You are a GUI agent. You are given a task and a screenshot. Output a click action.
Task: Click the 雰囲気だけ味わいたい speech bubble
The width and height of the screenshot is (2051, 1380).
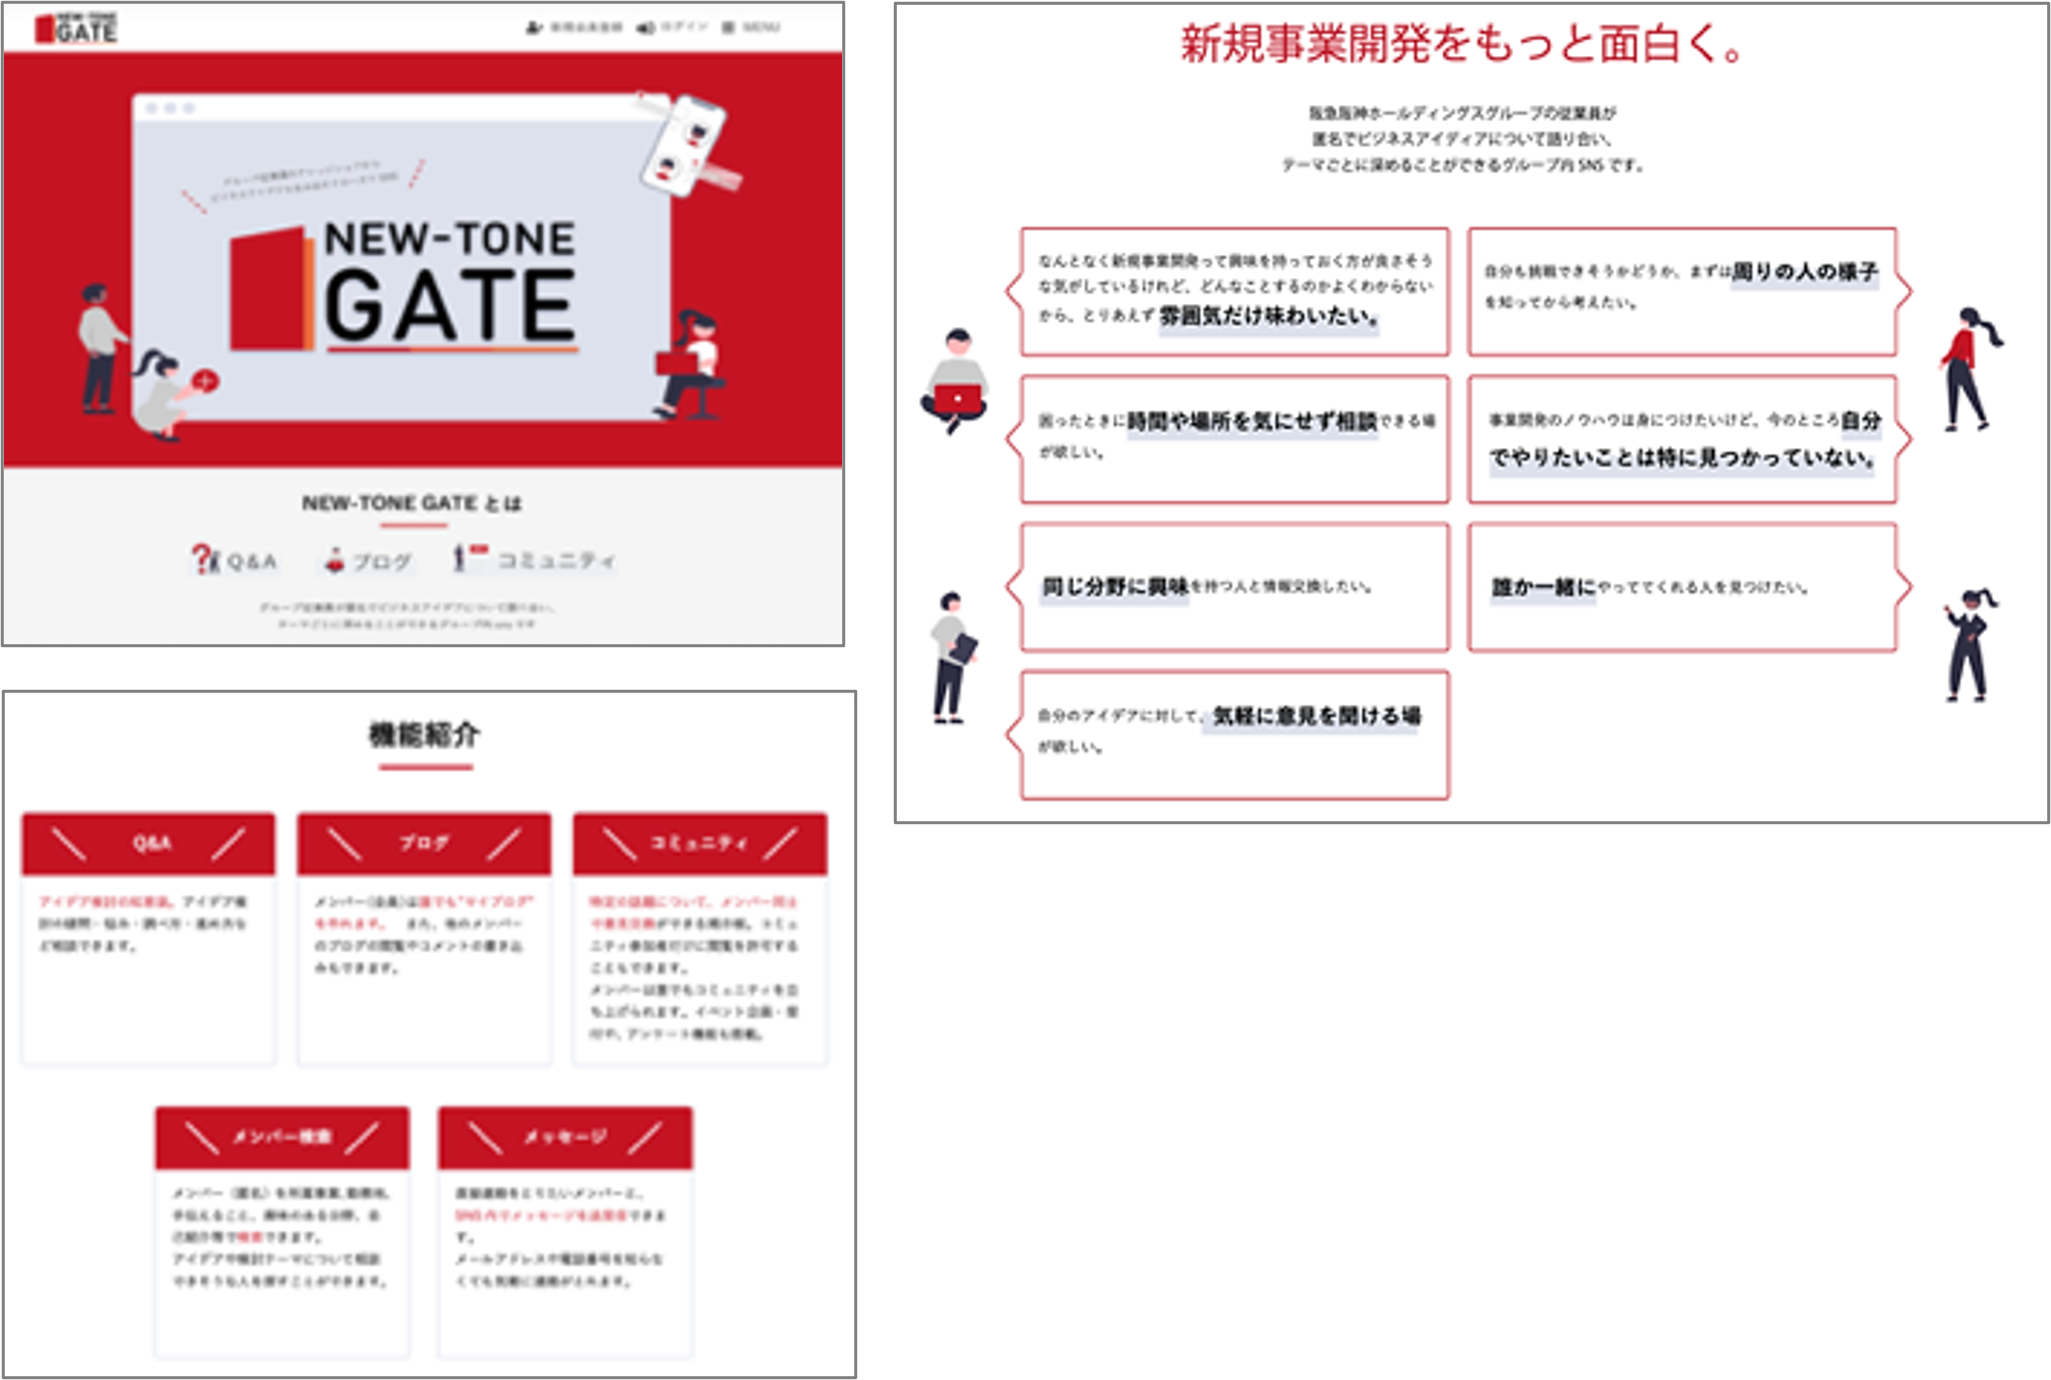pos(1234,291)
